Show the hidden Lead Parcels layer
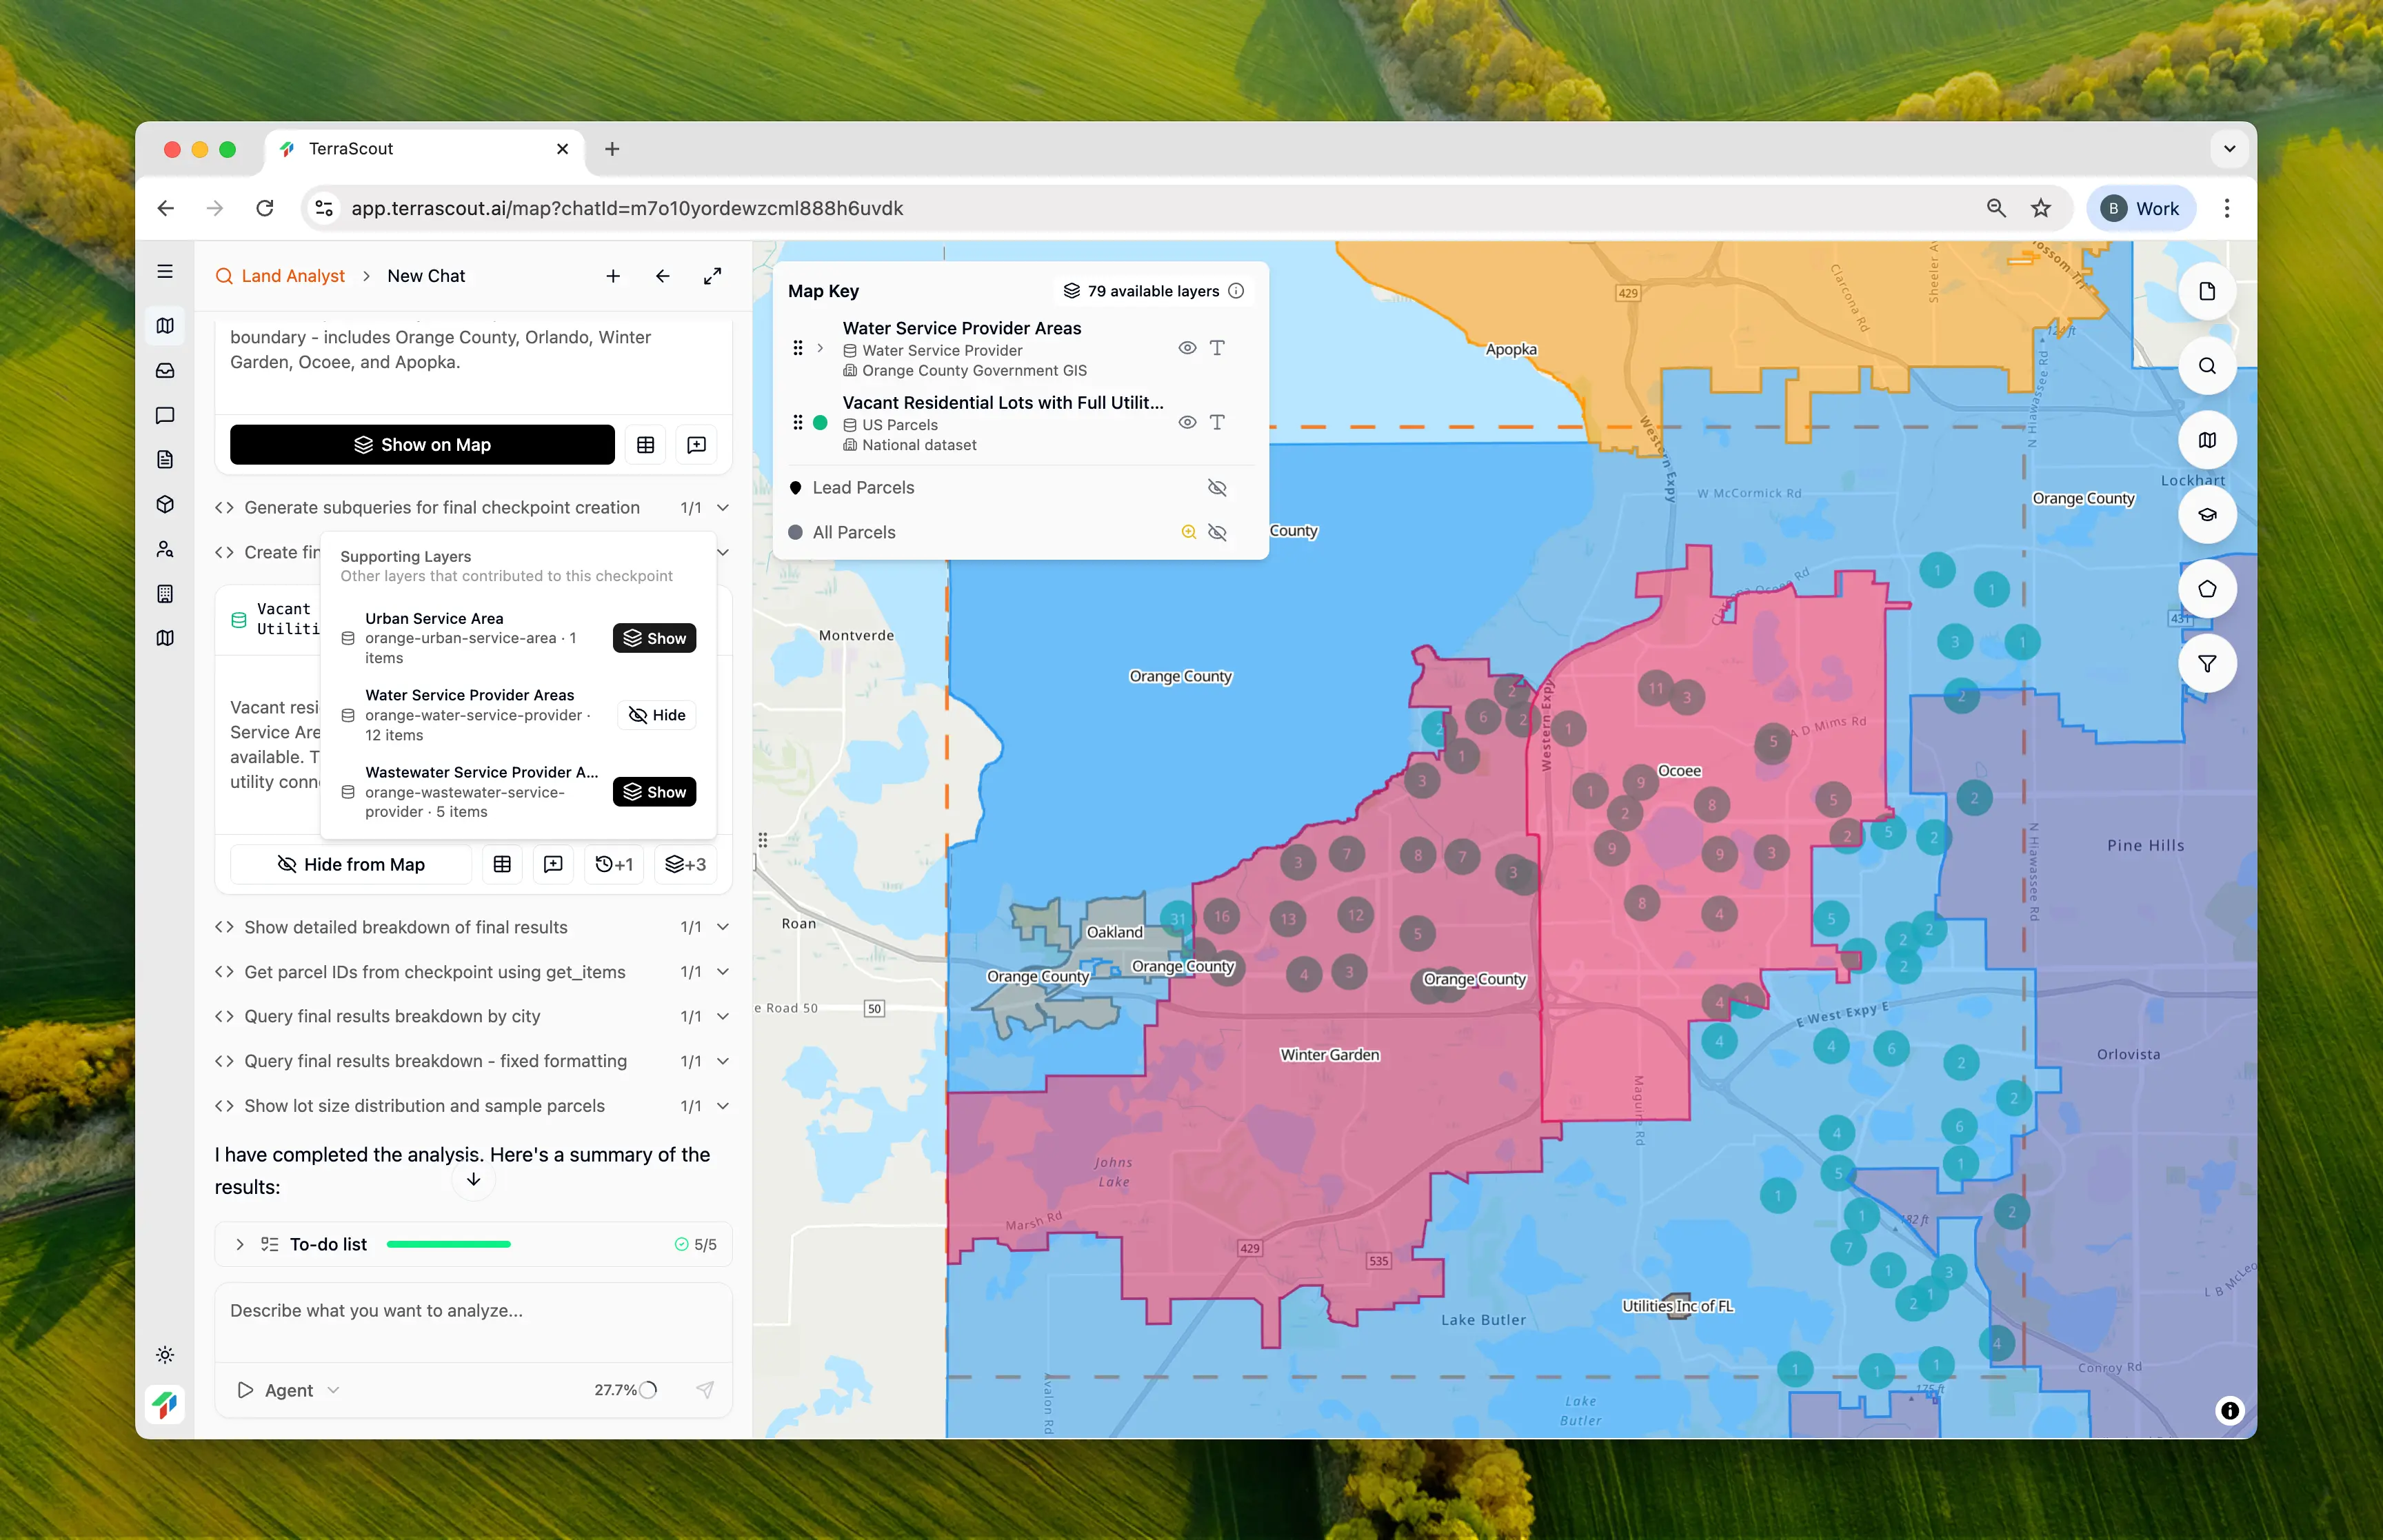 1216,488
